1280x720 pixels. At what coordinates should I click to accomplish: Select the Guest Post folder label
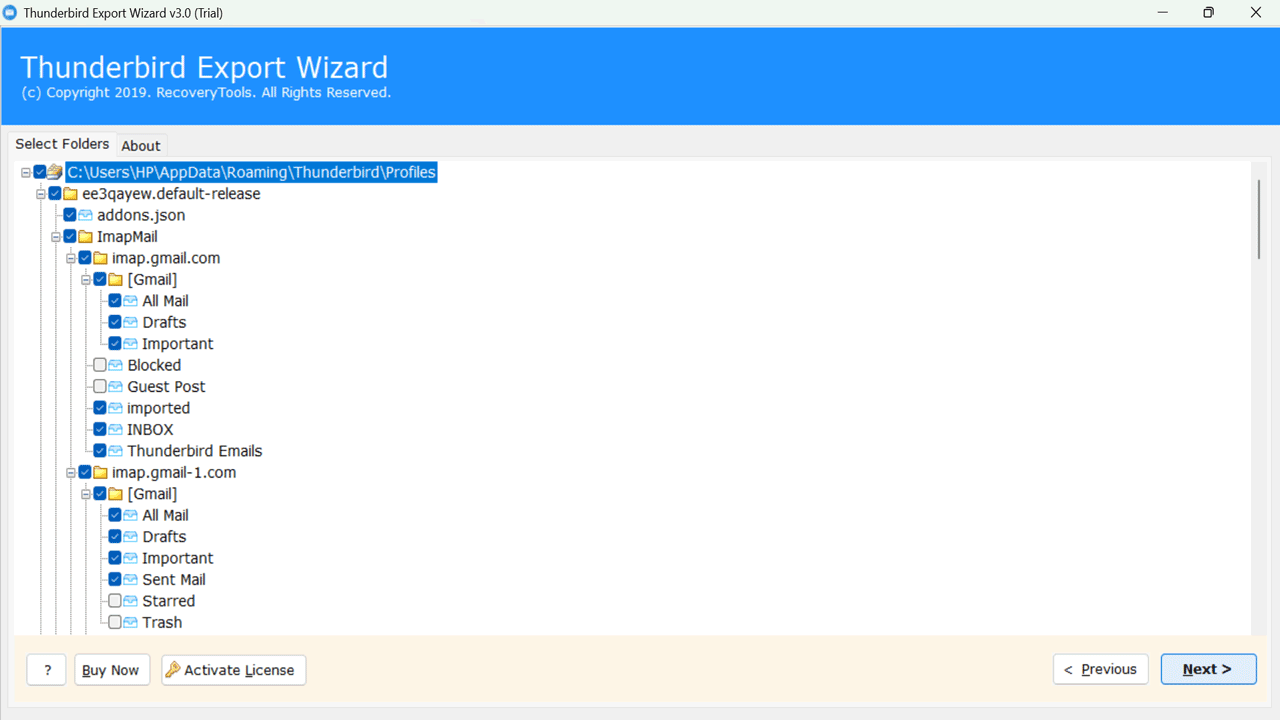166,387
